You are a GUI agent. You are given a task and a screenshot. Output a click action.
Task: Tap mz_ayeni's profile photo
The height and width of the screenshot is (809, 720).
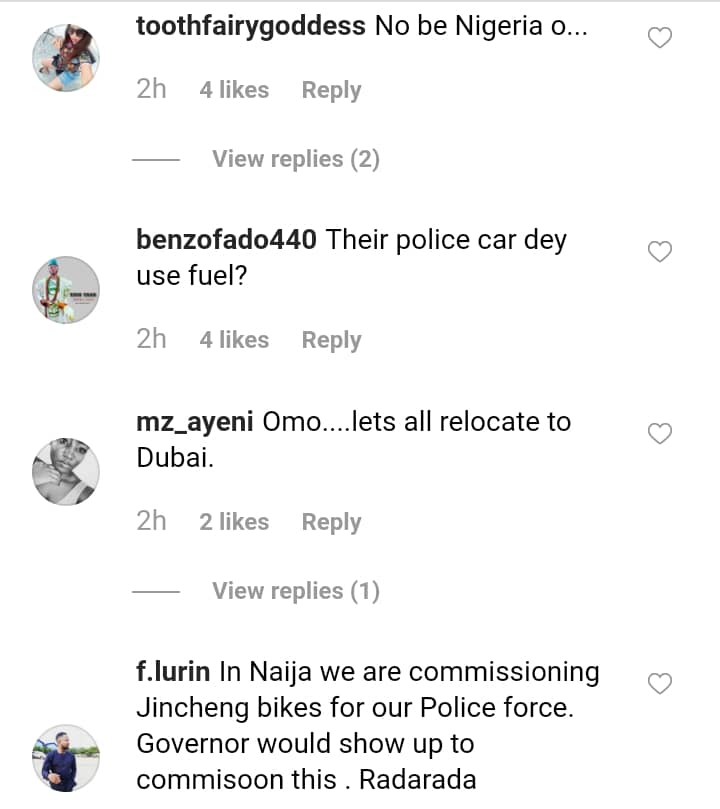(x=66, y=471)
